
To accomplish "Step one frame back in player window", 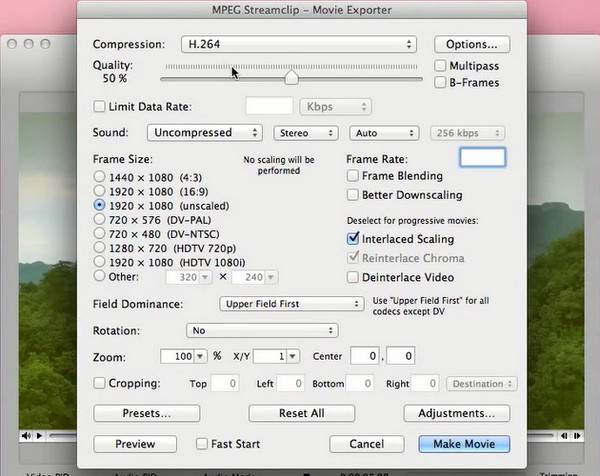I will 564,435.
